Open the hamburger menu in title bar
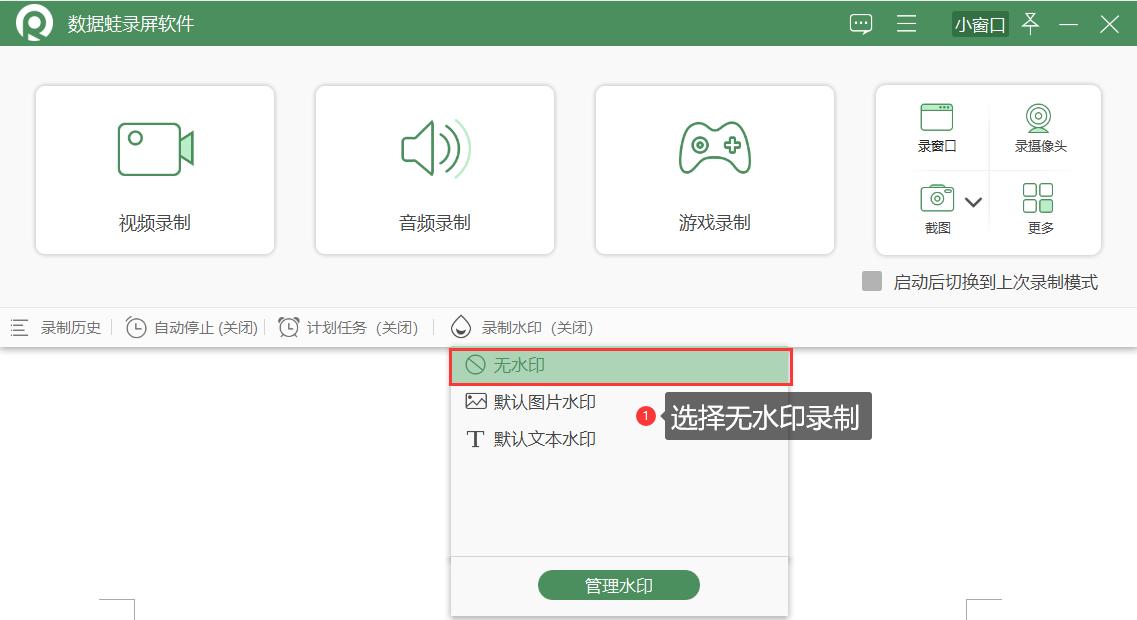Image resolution: width=1137 pixels, height=620 pixels. tap(906, 23)
